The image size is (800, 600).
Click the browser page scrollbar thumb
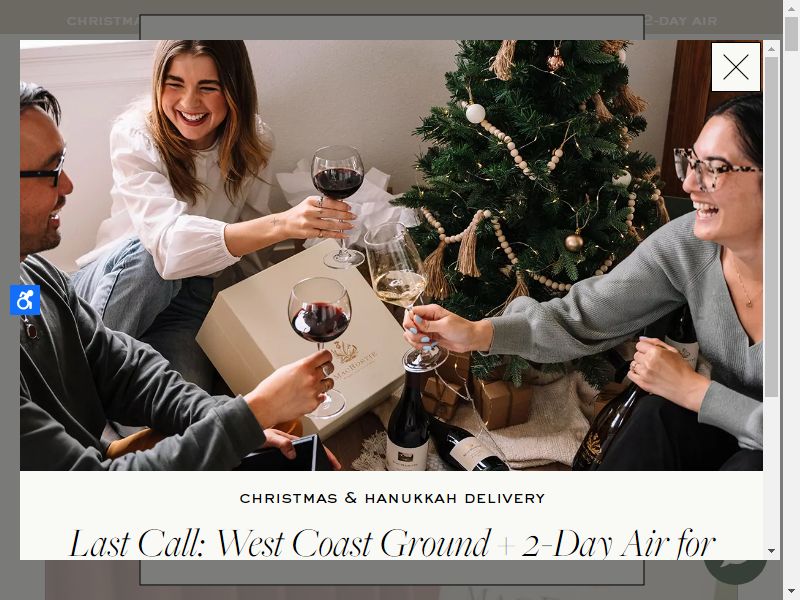coord(791,34)
